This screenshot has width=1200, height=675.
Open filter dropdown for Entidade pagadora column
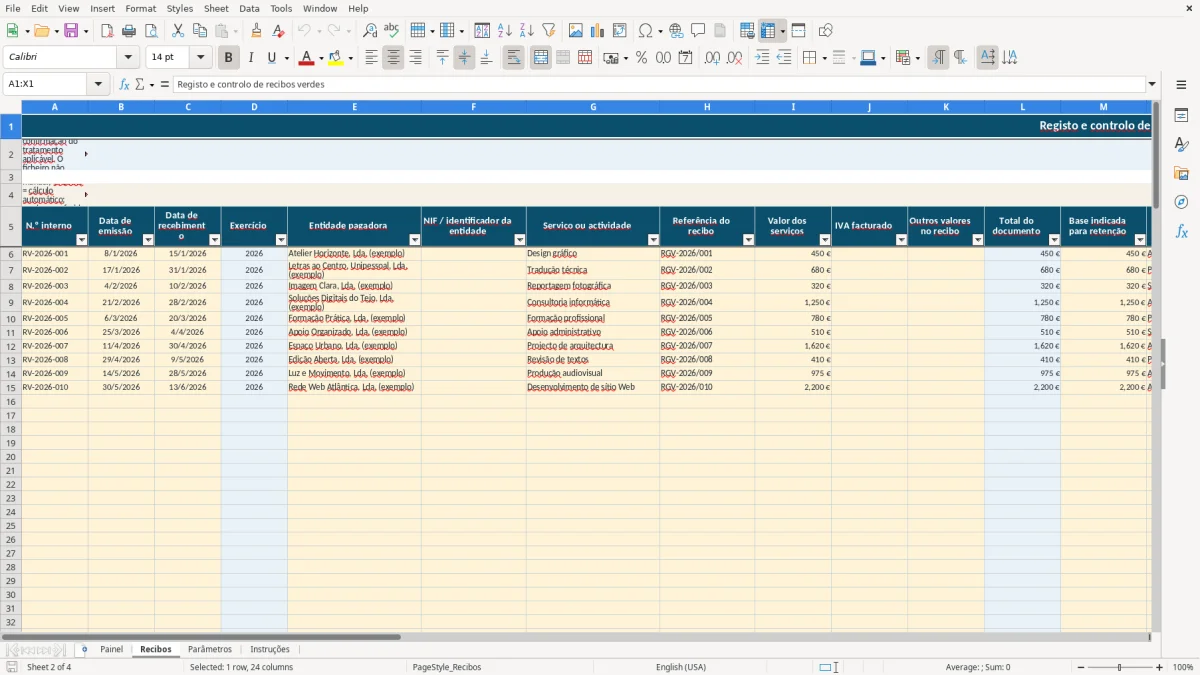(414, 240)
